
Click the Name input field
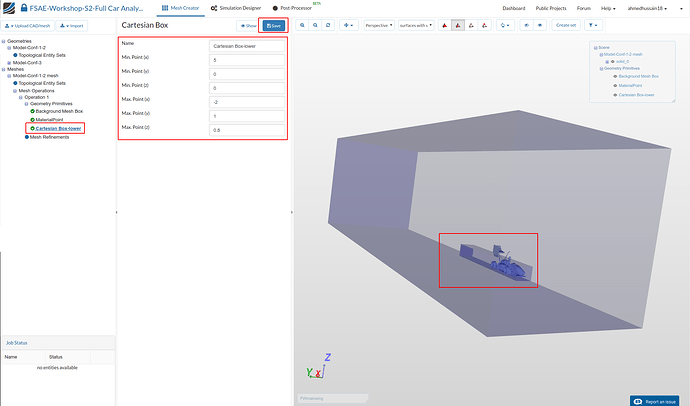(248, 45)
